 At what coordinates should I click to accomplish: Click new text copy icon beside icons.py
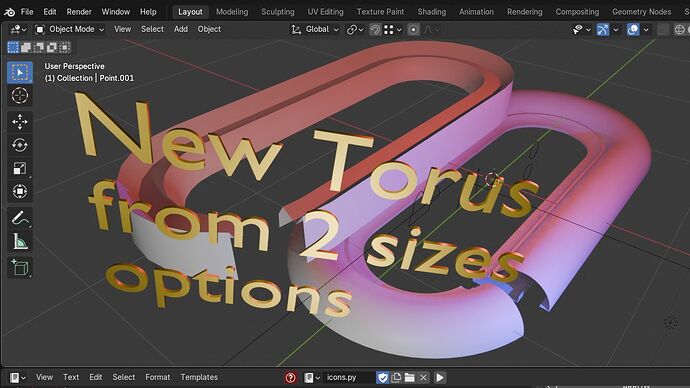[x=396, y=377]
